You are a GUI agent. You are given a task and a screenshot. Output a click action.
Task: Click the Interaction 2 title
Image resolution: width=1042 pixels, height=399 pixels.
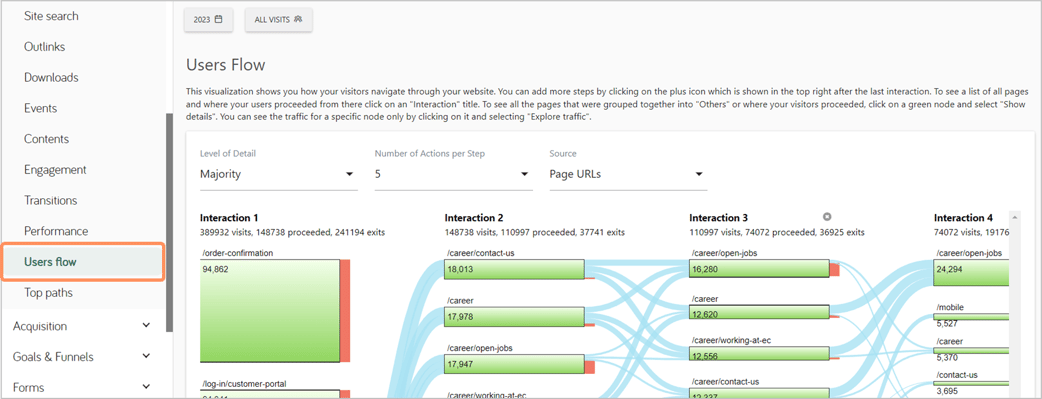point(474,217)
